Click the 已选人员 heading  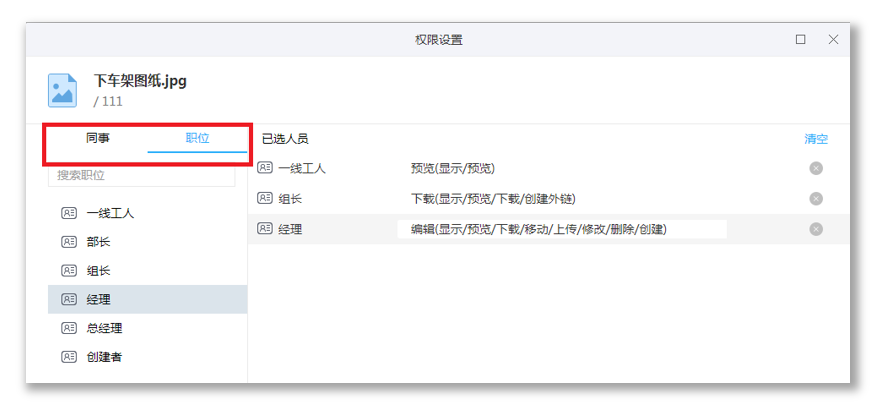point(285,139)
